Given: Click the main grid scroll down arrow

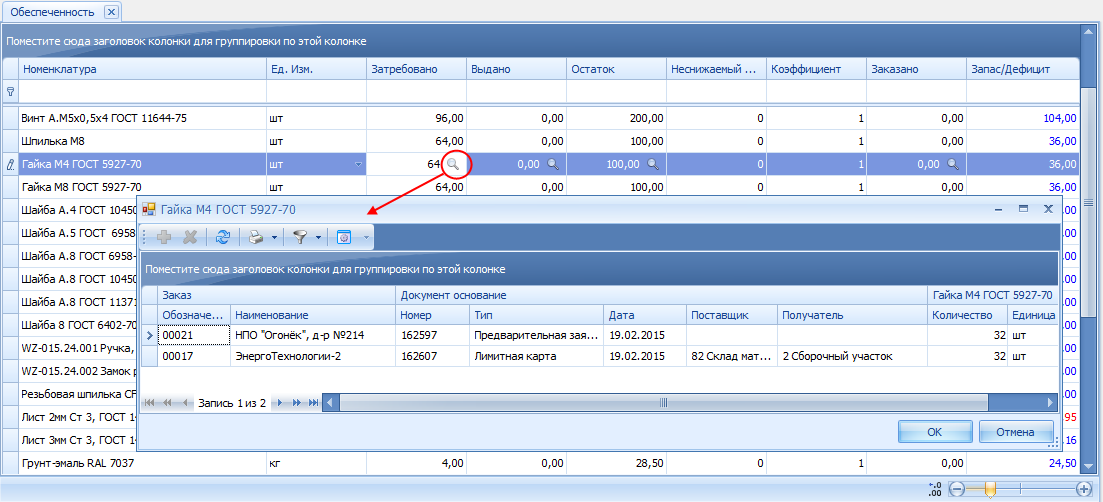Looking at the screenshot, I should click(1088, 467).
